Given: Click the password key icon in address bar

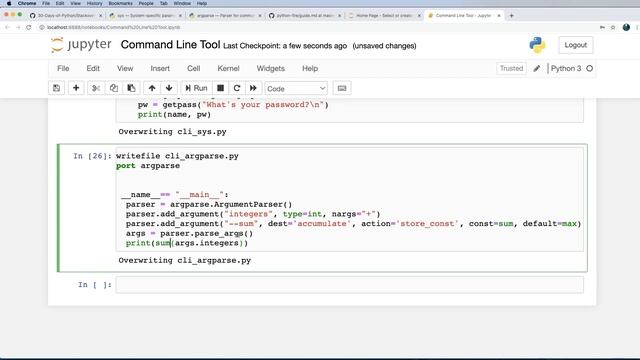Looking at the screenshot, I should [x=602, y=27].
